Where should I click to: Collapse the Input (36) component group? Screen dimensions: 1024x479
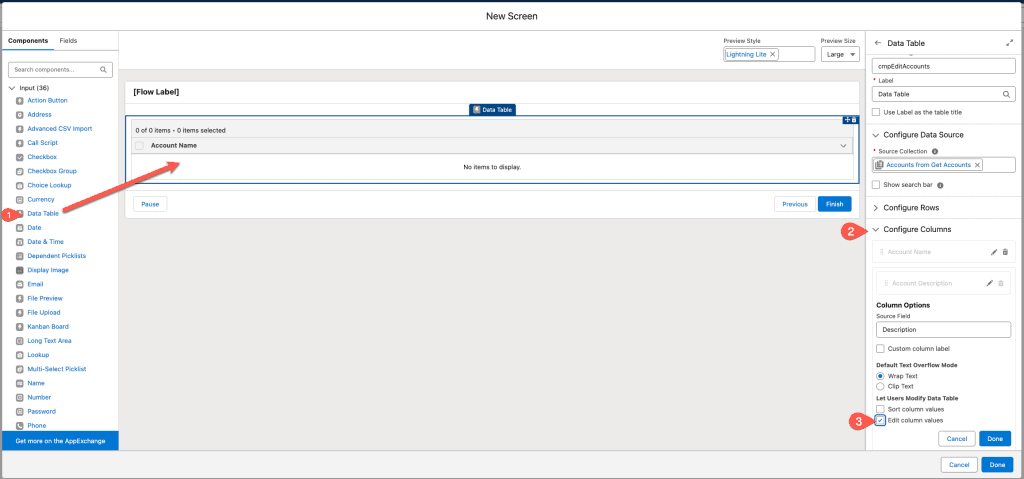12,88
